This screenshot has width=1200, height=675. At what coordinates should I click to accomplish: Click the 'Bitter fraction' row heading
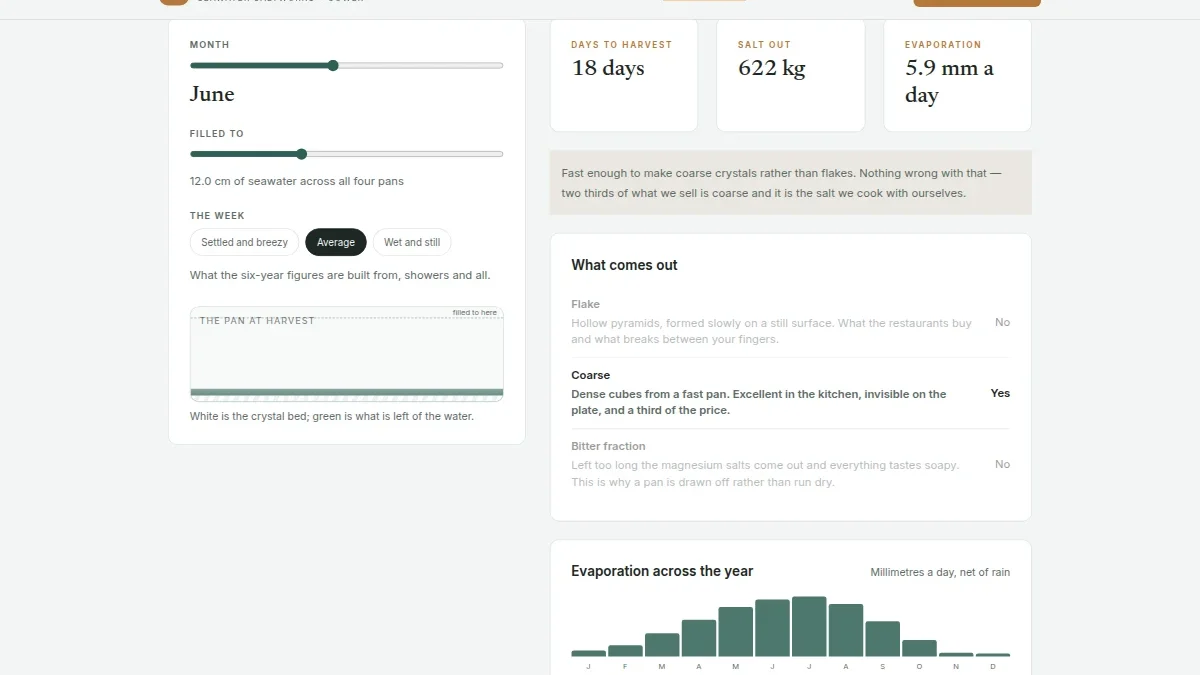(608, 446)
